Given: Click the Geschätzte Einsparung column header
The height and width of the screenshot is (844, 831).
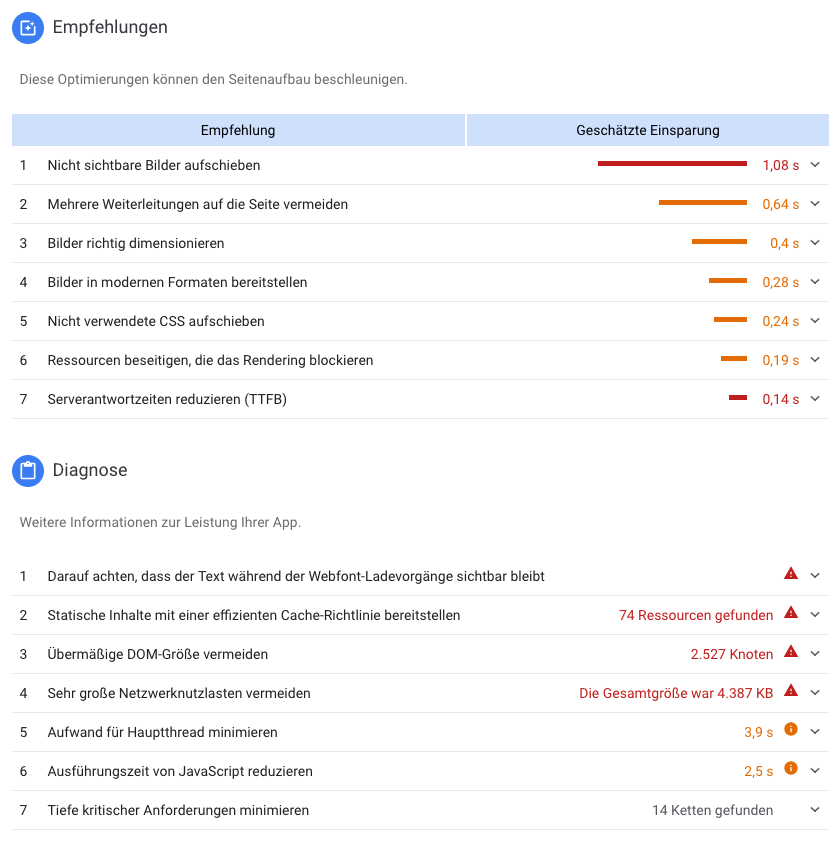Looking at the screenshot, I should [x=647, y=130].
